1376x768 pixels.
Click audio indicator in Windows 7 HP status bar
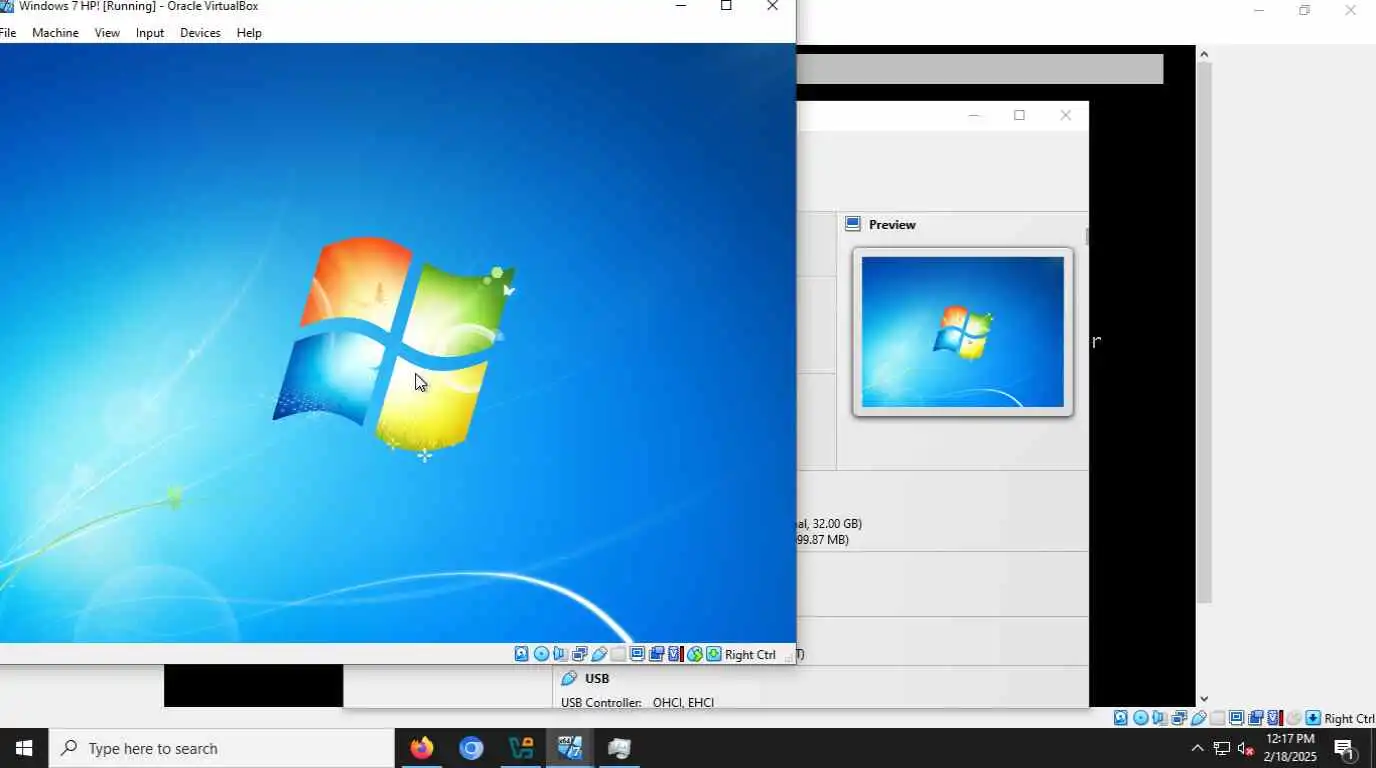(559, 654)
